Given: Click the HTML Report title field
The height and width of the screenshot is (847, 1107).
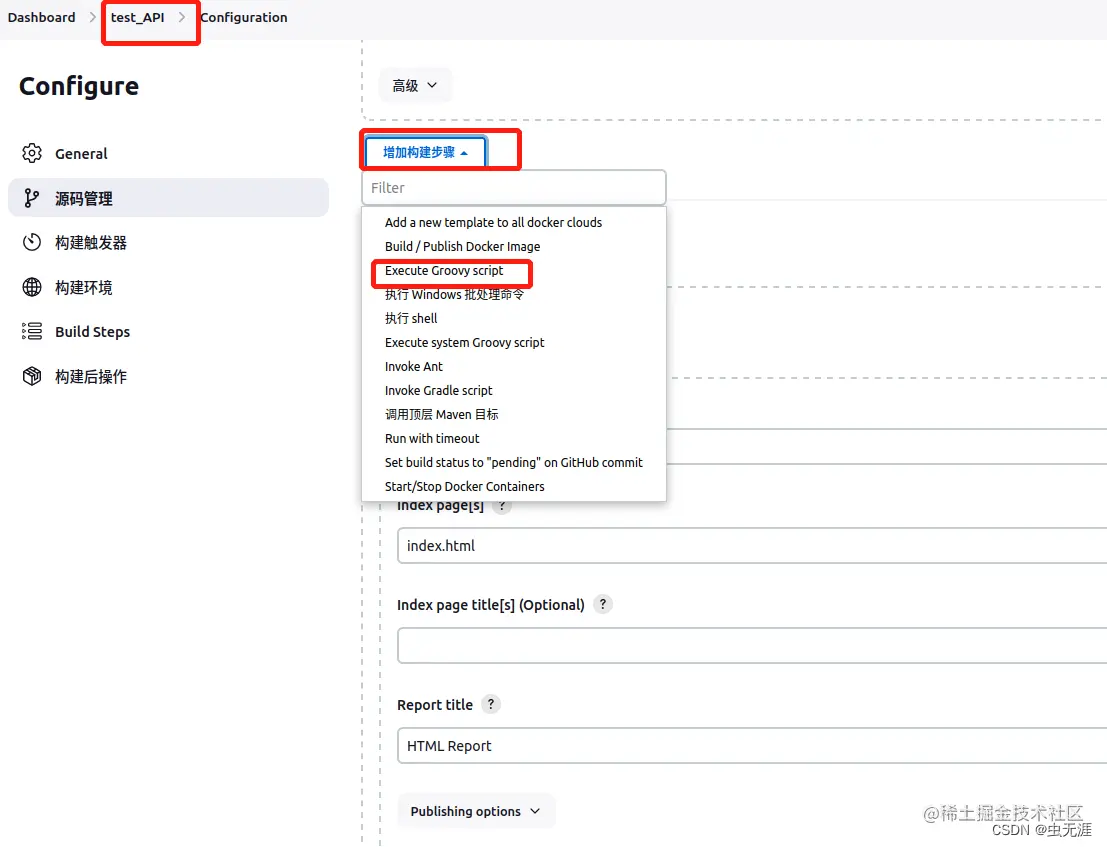Looking at the screenshot, I should 752,746.
